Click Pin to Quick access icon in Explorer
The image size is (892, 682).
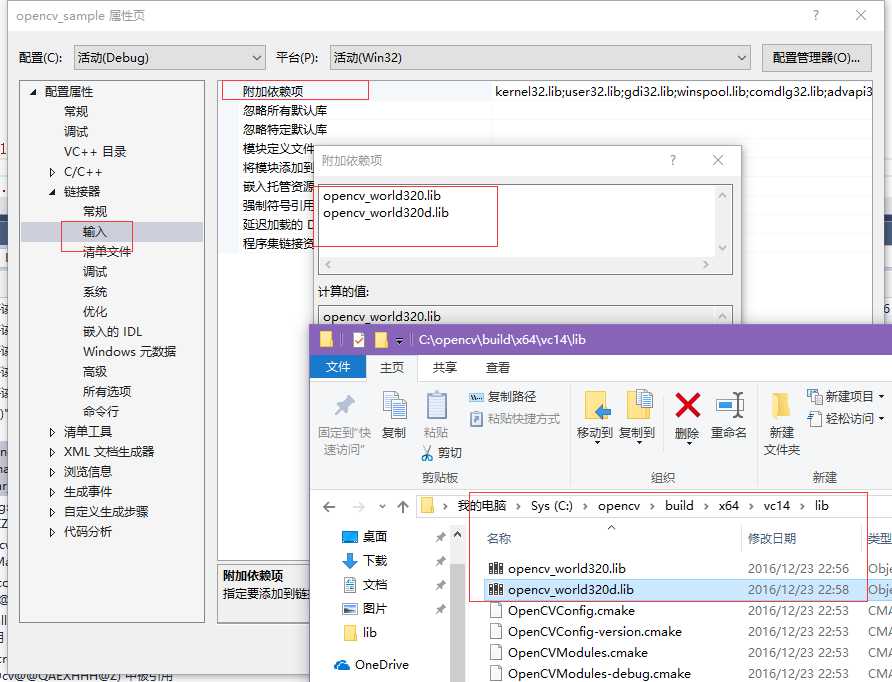345,406
